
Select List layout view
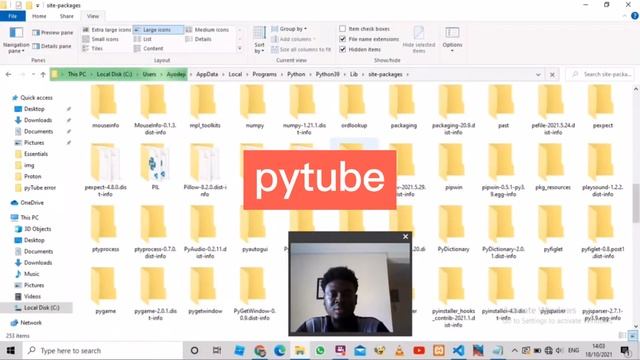(x=143, y=39)
